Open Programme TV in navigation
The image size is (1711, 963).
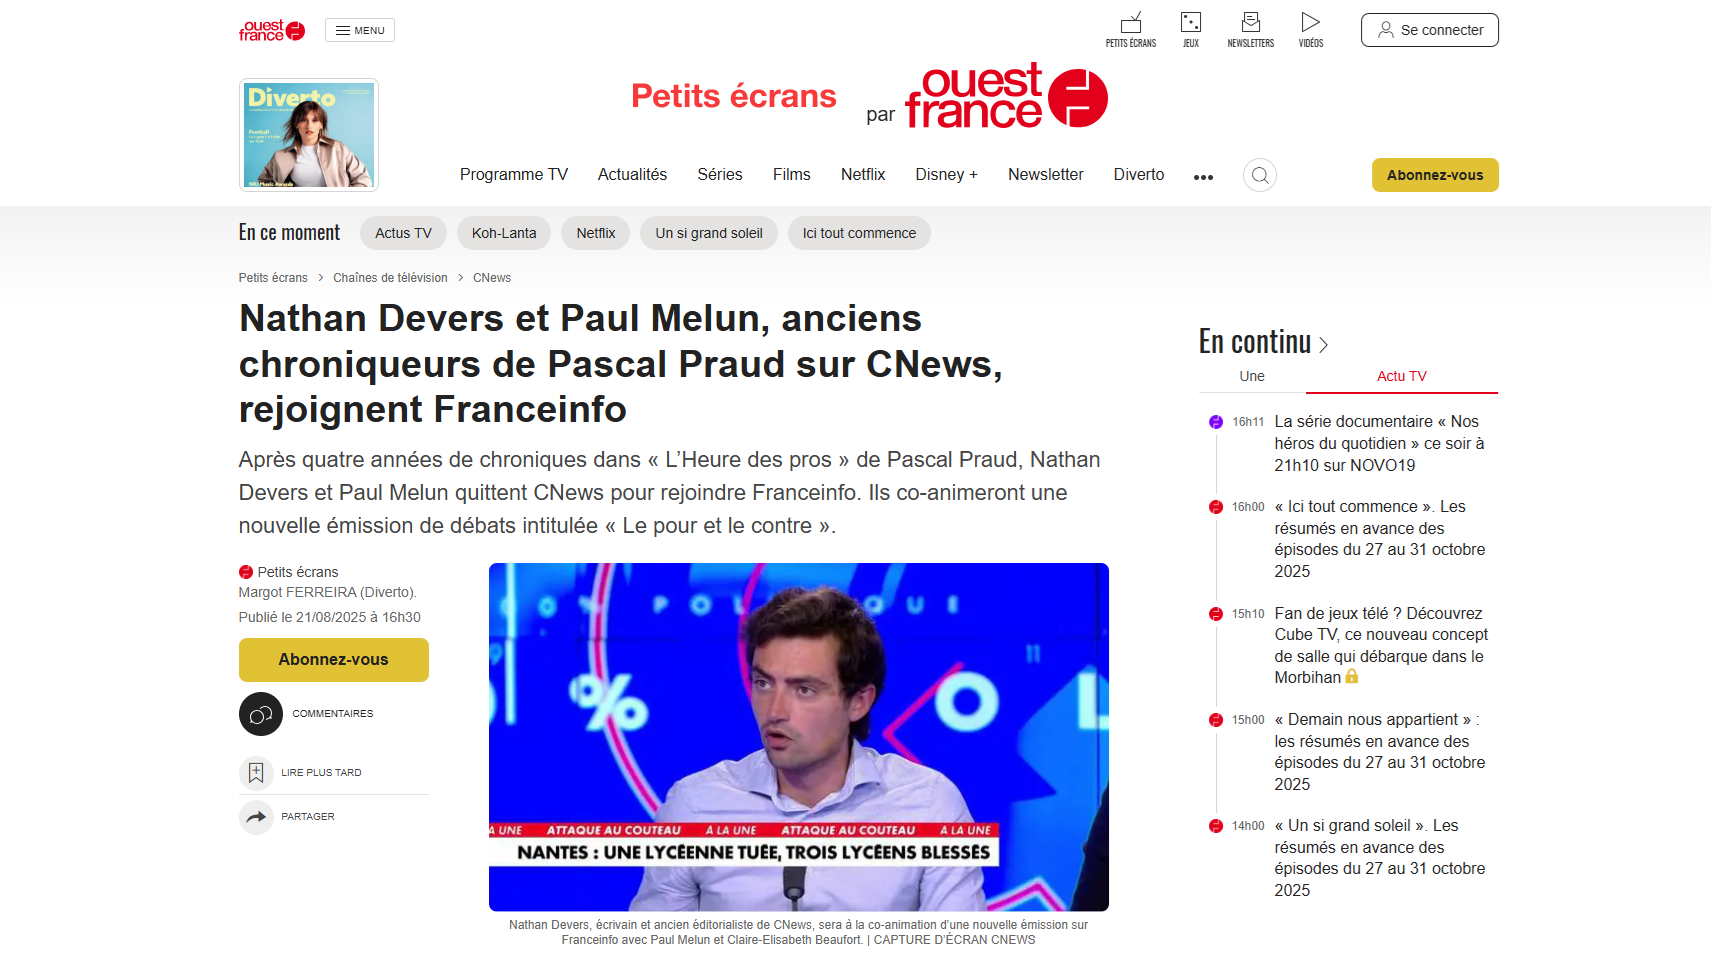tap(514, 174)
